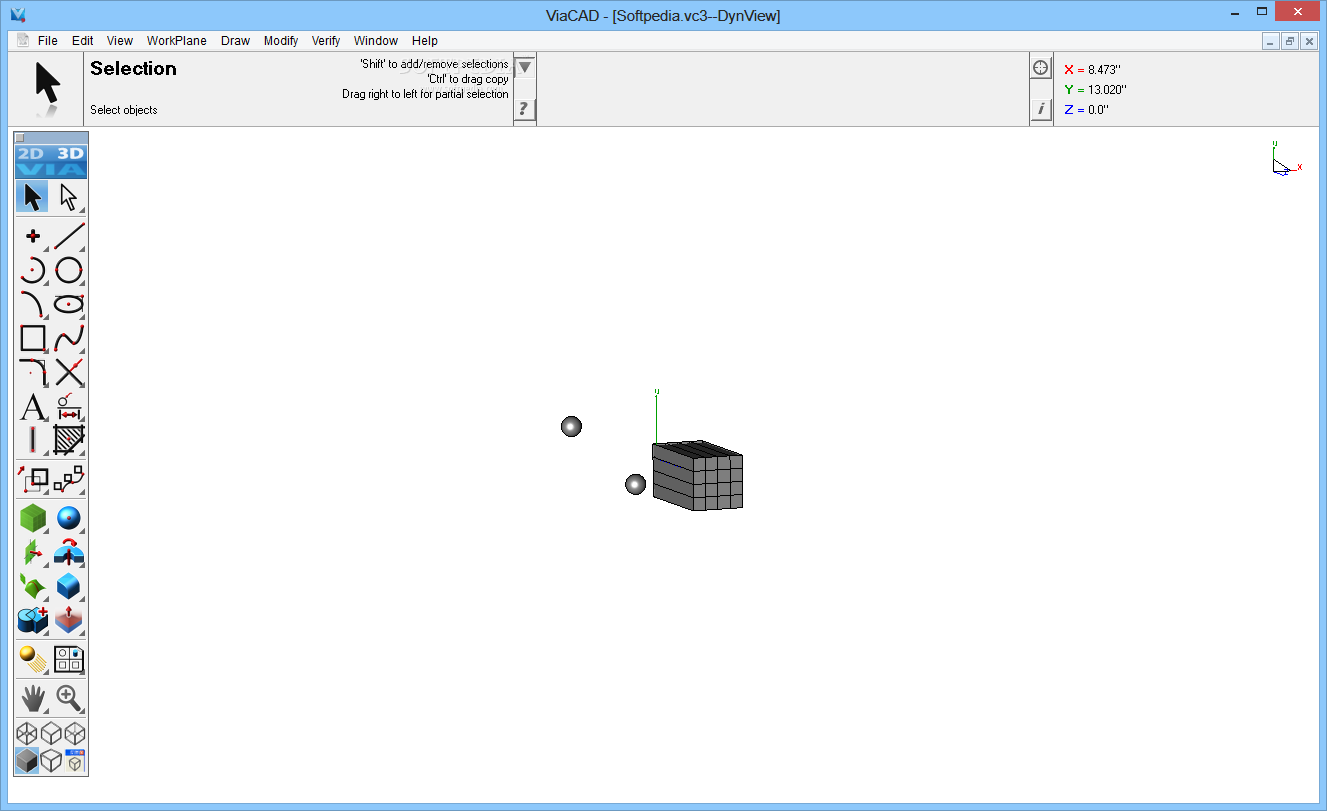1327x811 pixels.
Task: Click the X coordinate value 8.473"
Action: click(x=1104, y=70)
